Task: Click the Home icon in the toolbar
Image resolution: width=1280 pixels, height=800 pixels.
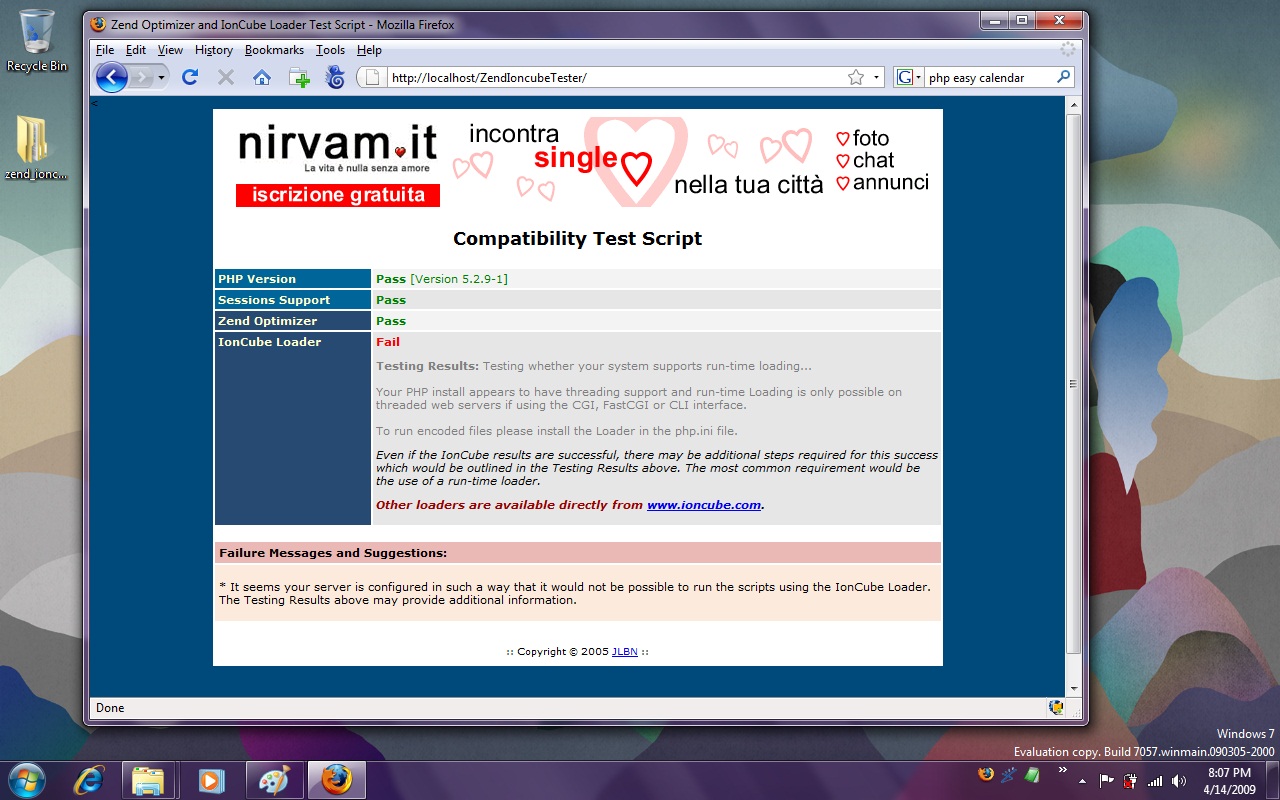Action: point(262,77)
